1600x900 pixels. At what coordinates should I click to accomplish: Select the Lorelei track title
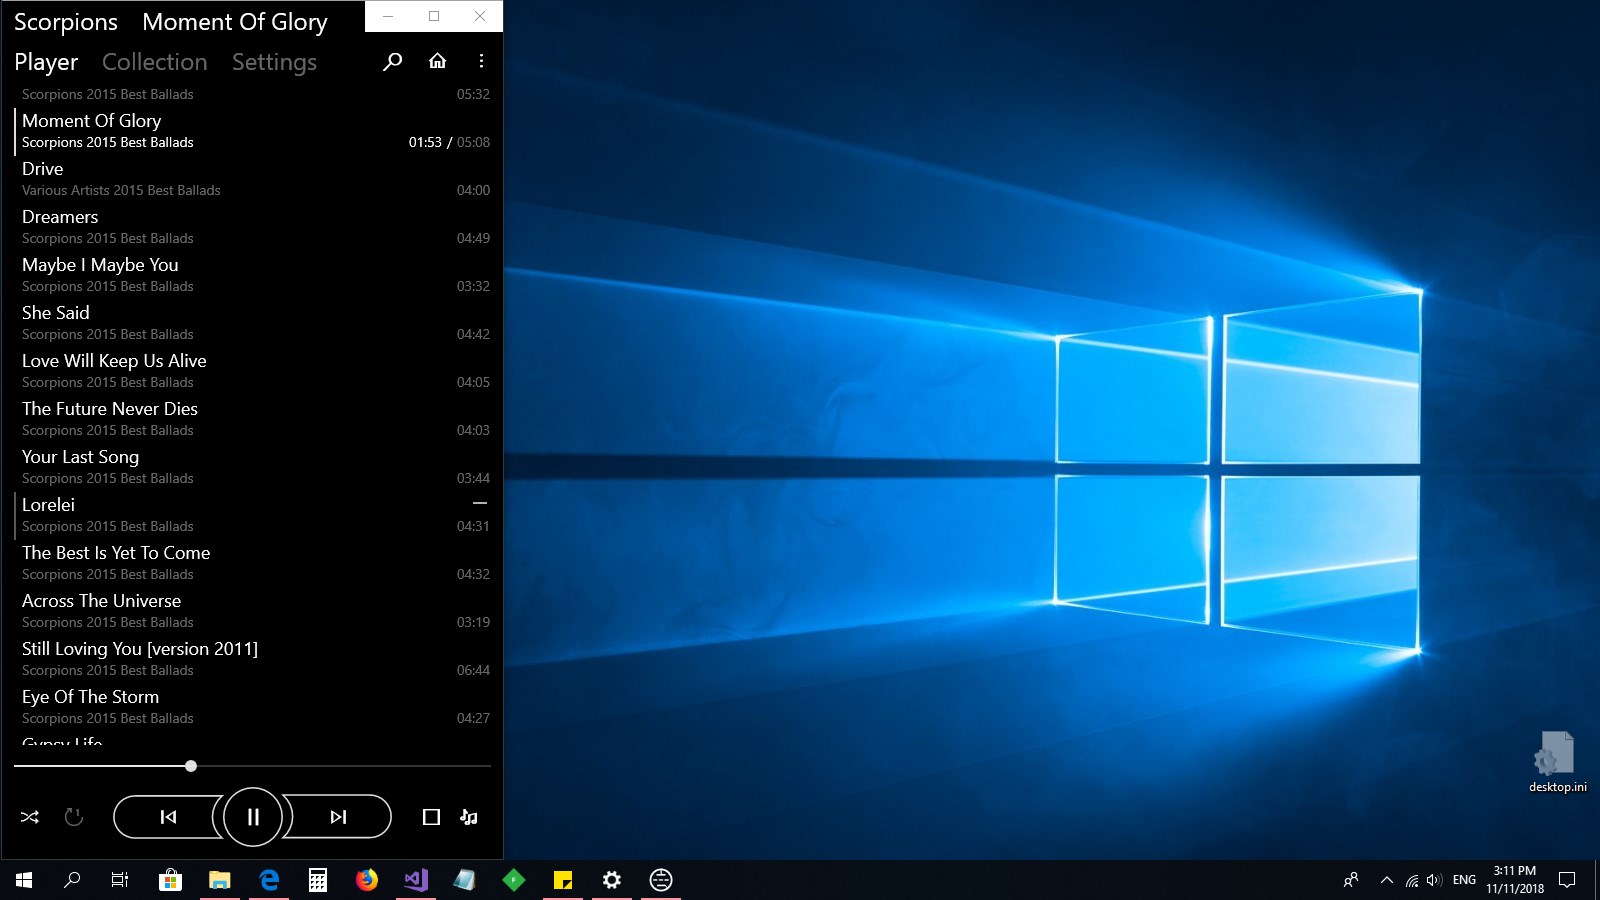48,505
